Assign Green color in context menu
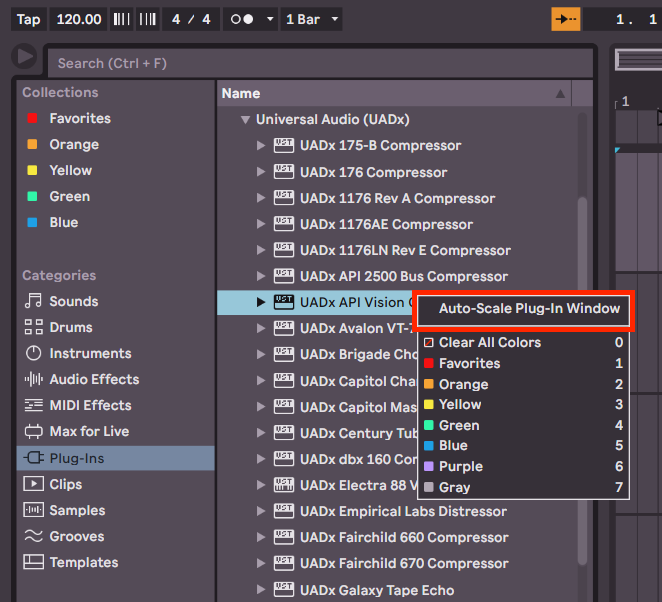662x602 pixels. click(524, 425)
